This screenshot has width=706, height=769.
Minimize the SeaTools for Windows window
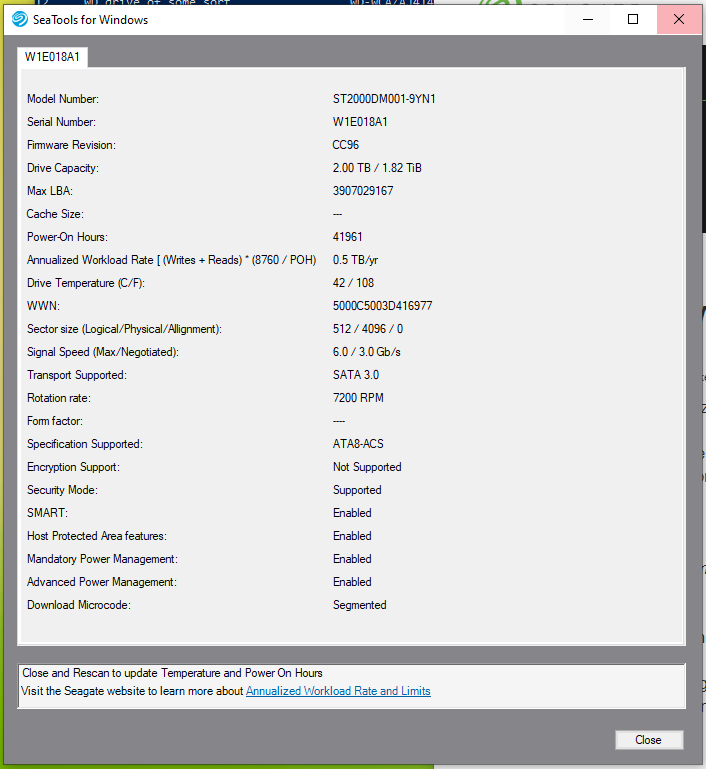[586, 19]
